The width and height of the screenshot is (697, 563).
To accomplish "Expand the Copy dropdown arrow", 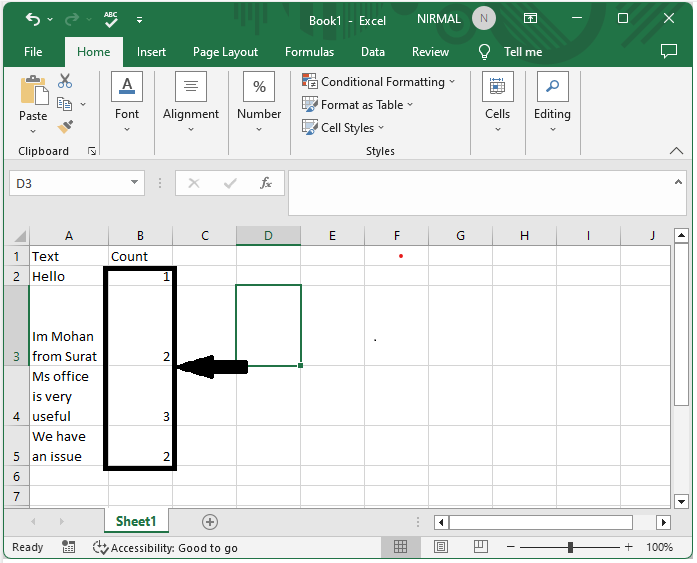I will tap(83, 105).
